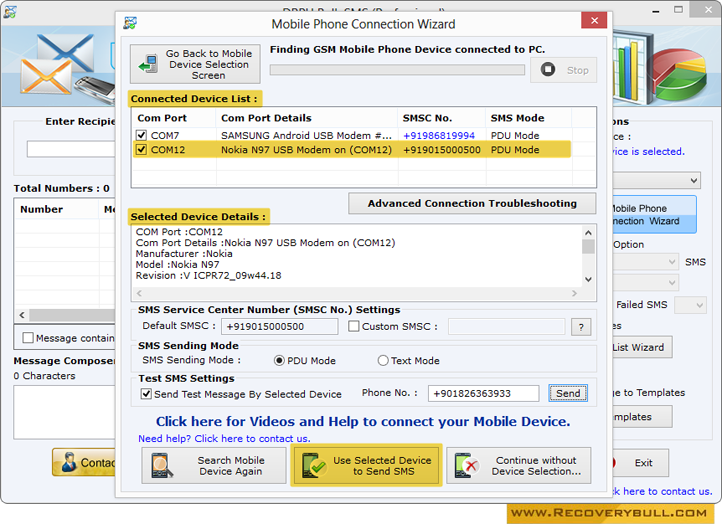
Task: Click the Enter Recipient input field in main window
Action: click(71, 149)
